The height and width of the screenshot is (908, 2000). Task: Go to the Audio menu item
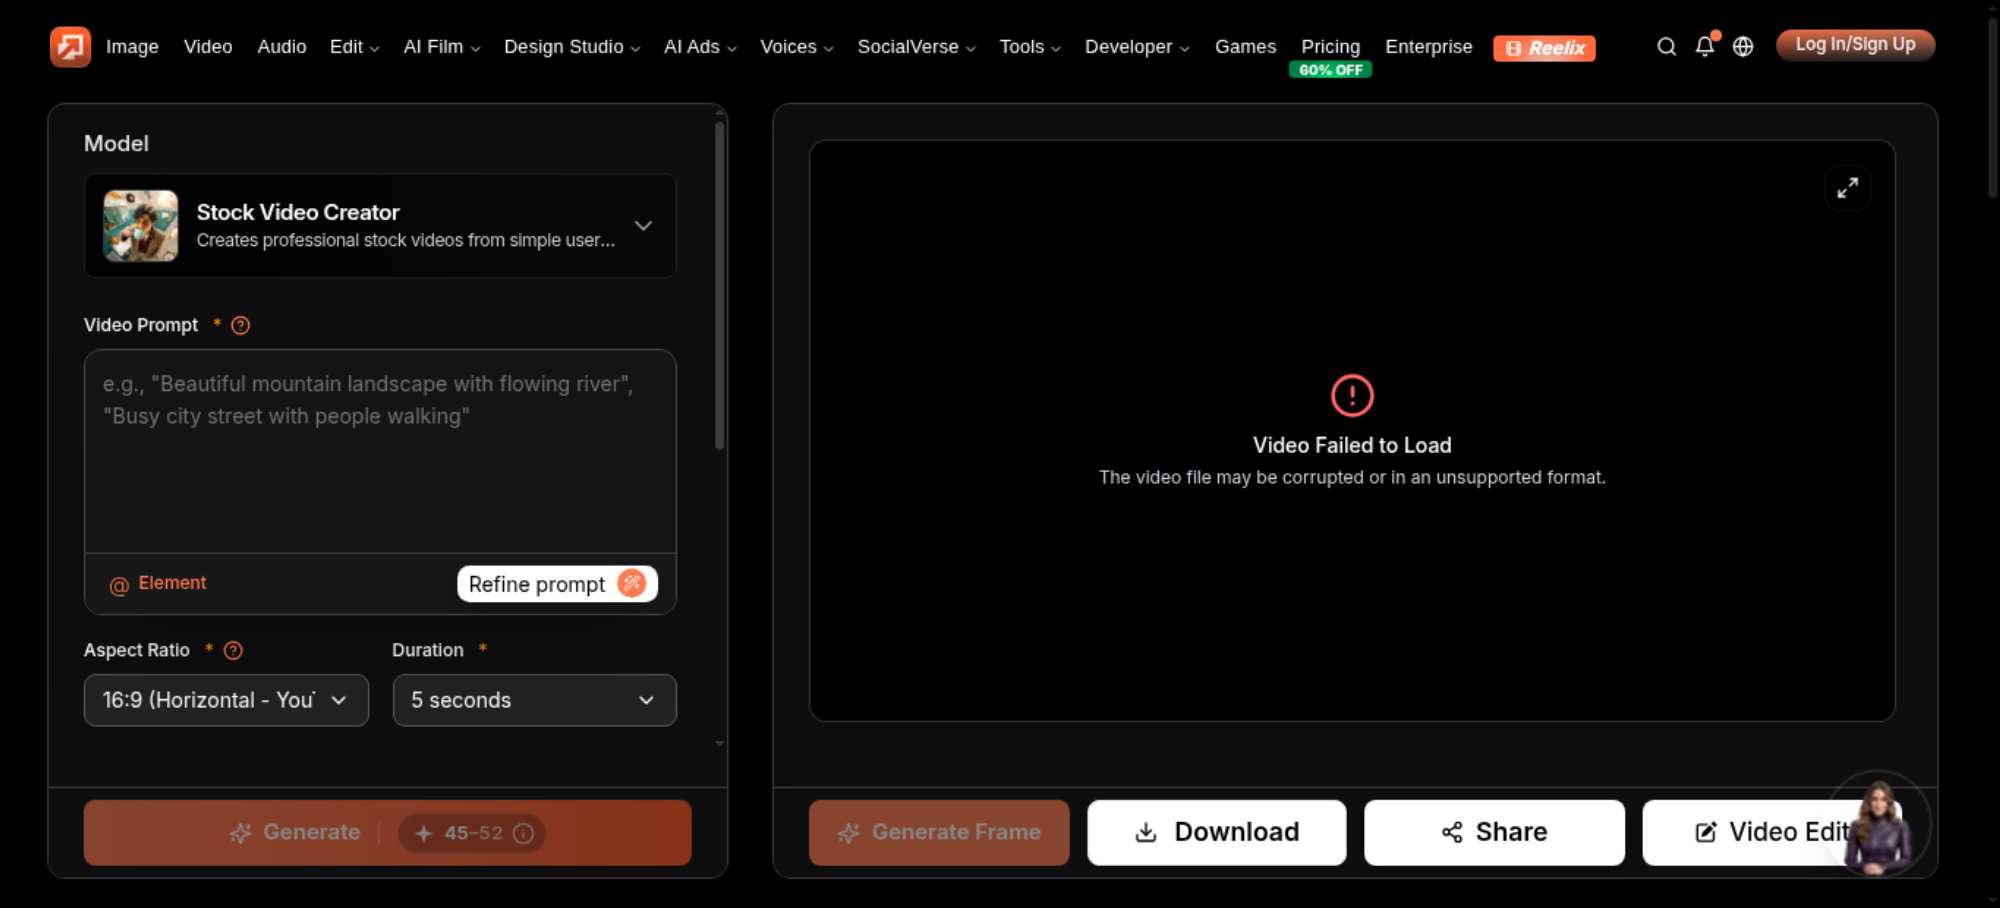282,47
